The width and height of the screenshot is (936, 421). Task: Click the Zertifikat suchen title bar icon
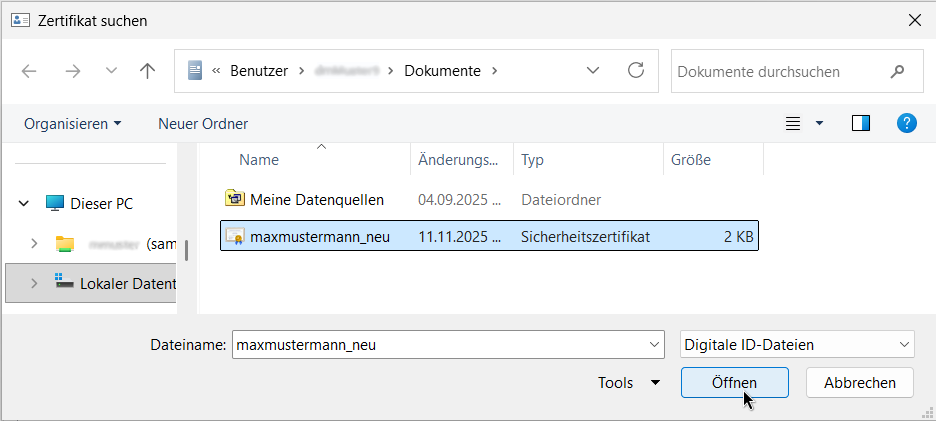tap(20, 20)
